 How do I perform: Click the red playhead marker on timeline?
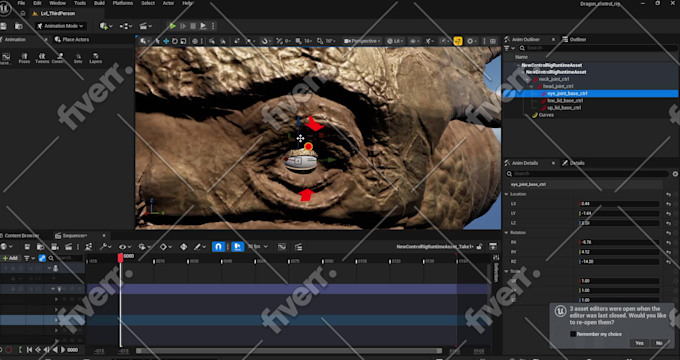[121, 257]
